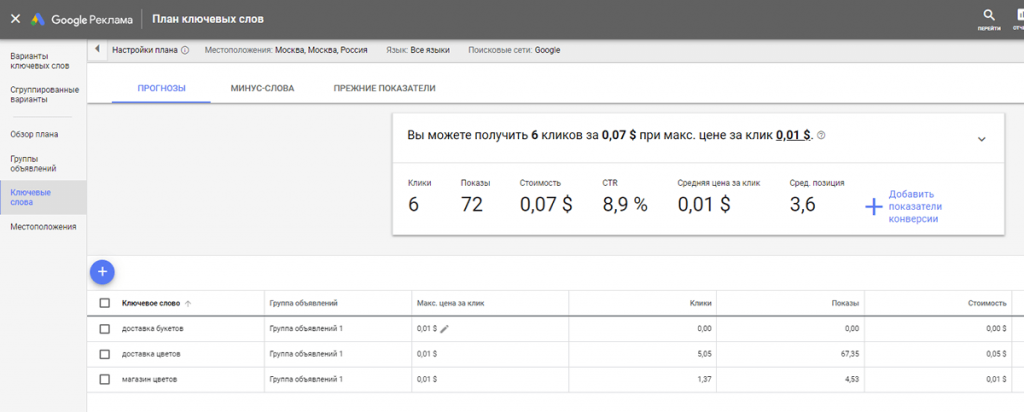The width and height of the screenshot is (1024, 412).
Task: Sort by Ключевое слово column header
Action: 150,303
